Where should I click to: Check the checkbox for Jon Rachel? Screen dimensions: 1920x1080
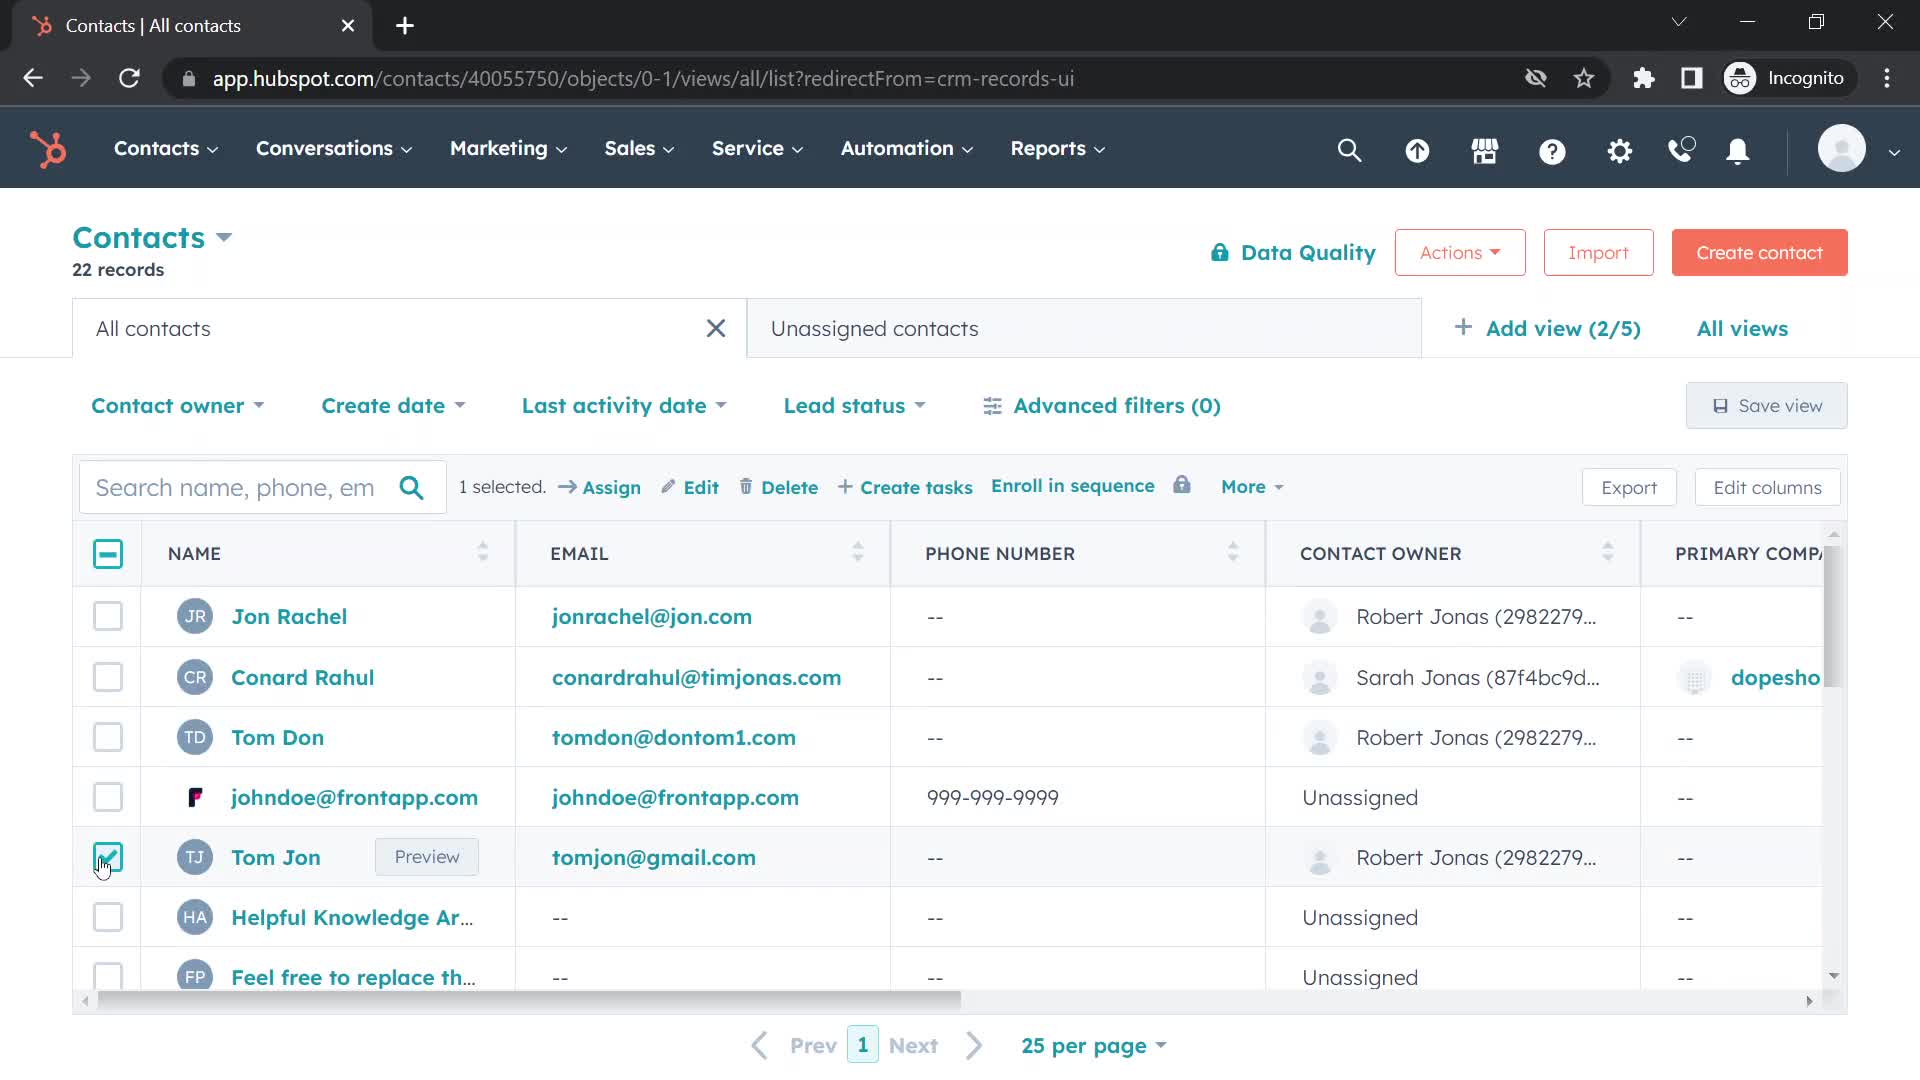(x=107, y=616)
